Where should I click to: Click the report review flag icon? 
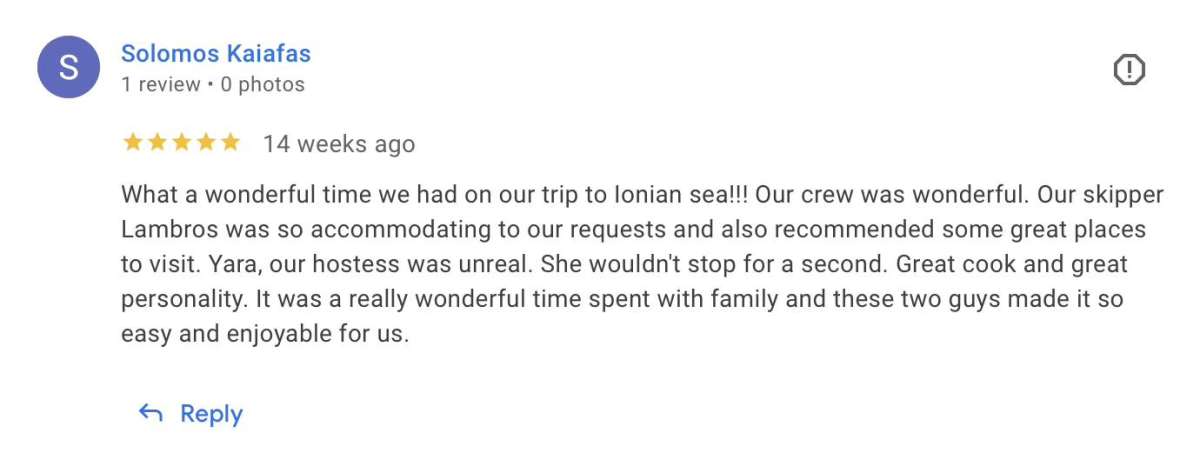click(1129, 70)
